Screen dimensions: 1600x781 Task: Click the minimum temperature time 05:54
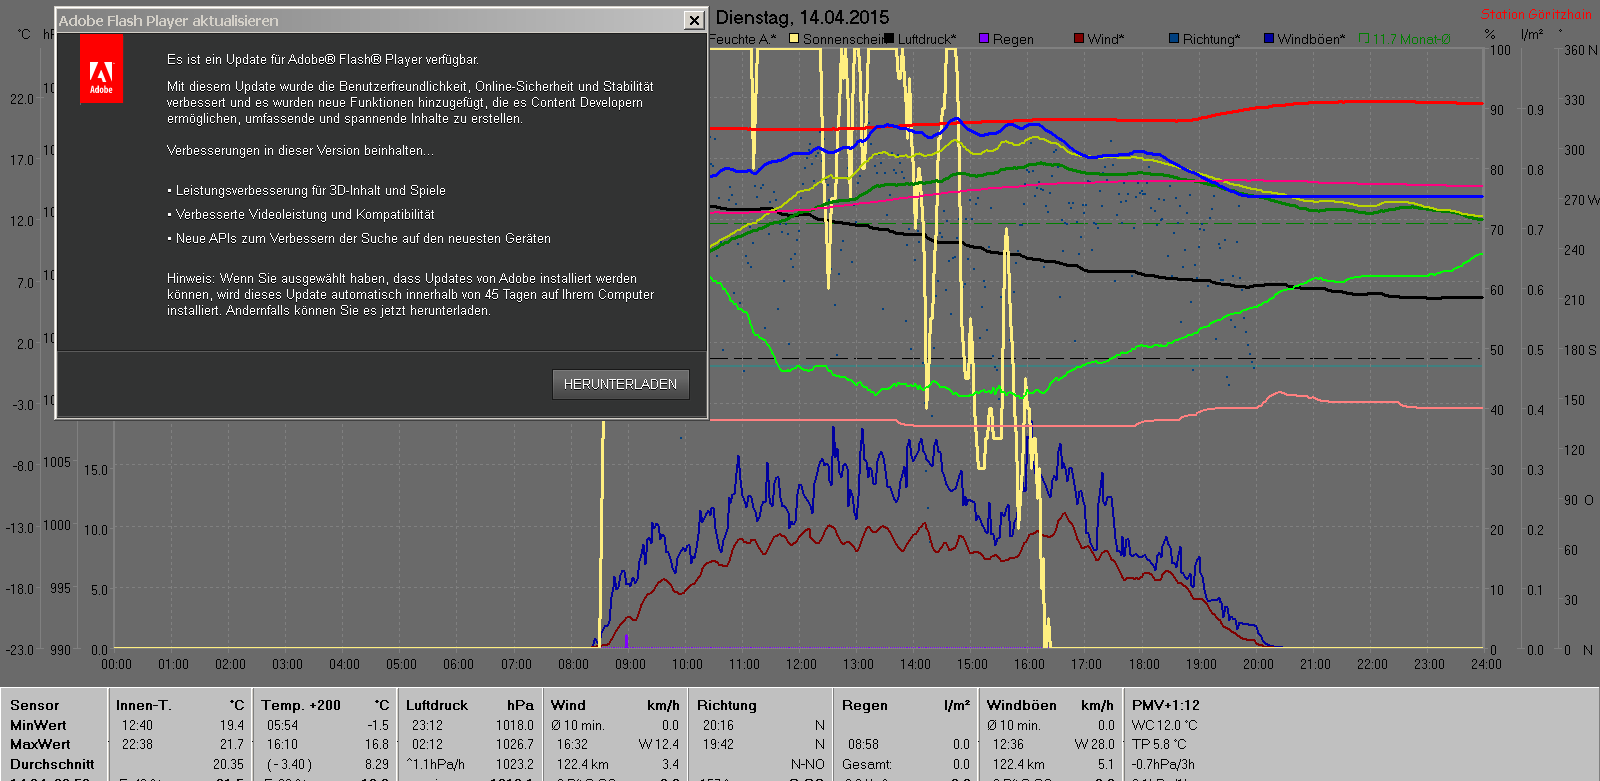[x=282, y=725]
